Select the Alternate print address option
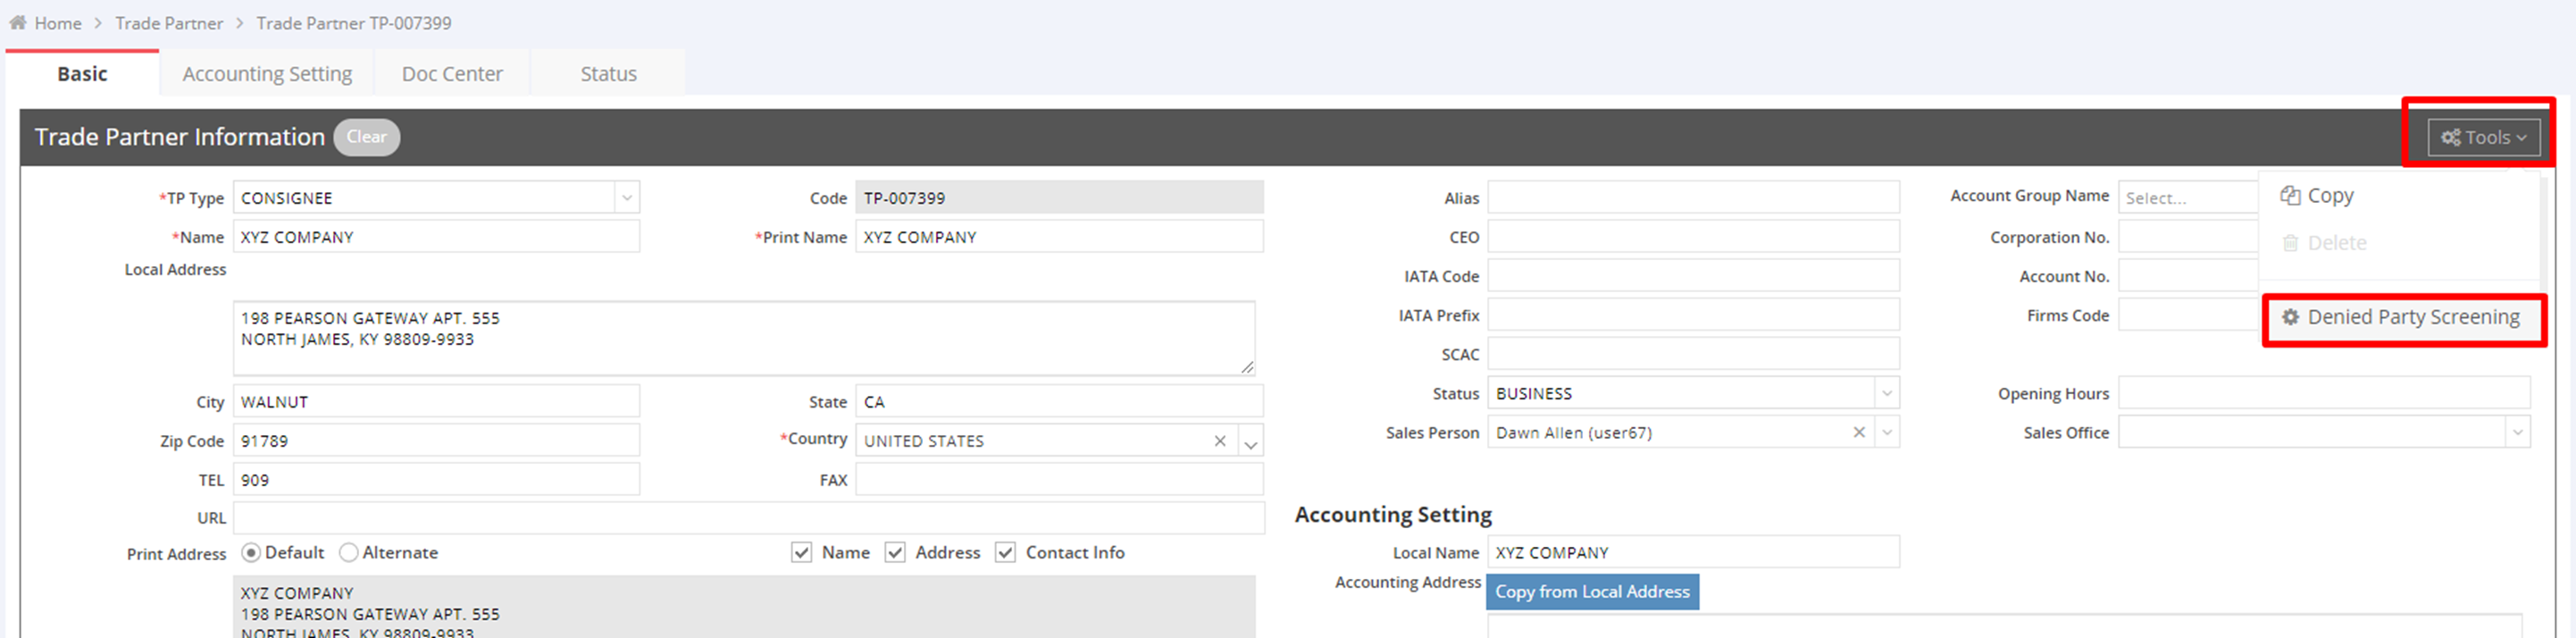 (x=349, y=553)
